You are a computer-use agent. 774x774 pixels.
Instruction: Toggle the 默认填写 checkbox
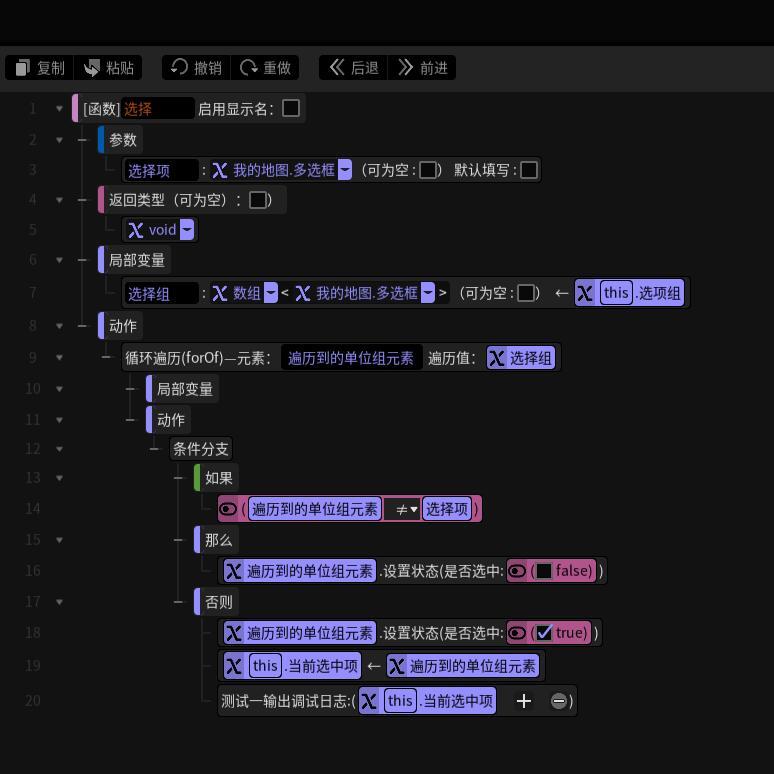(x=529, y=170)
